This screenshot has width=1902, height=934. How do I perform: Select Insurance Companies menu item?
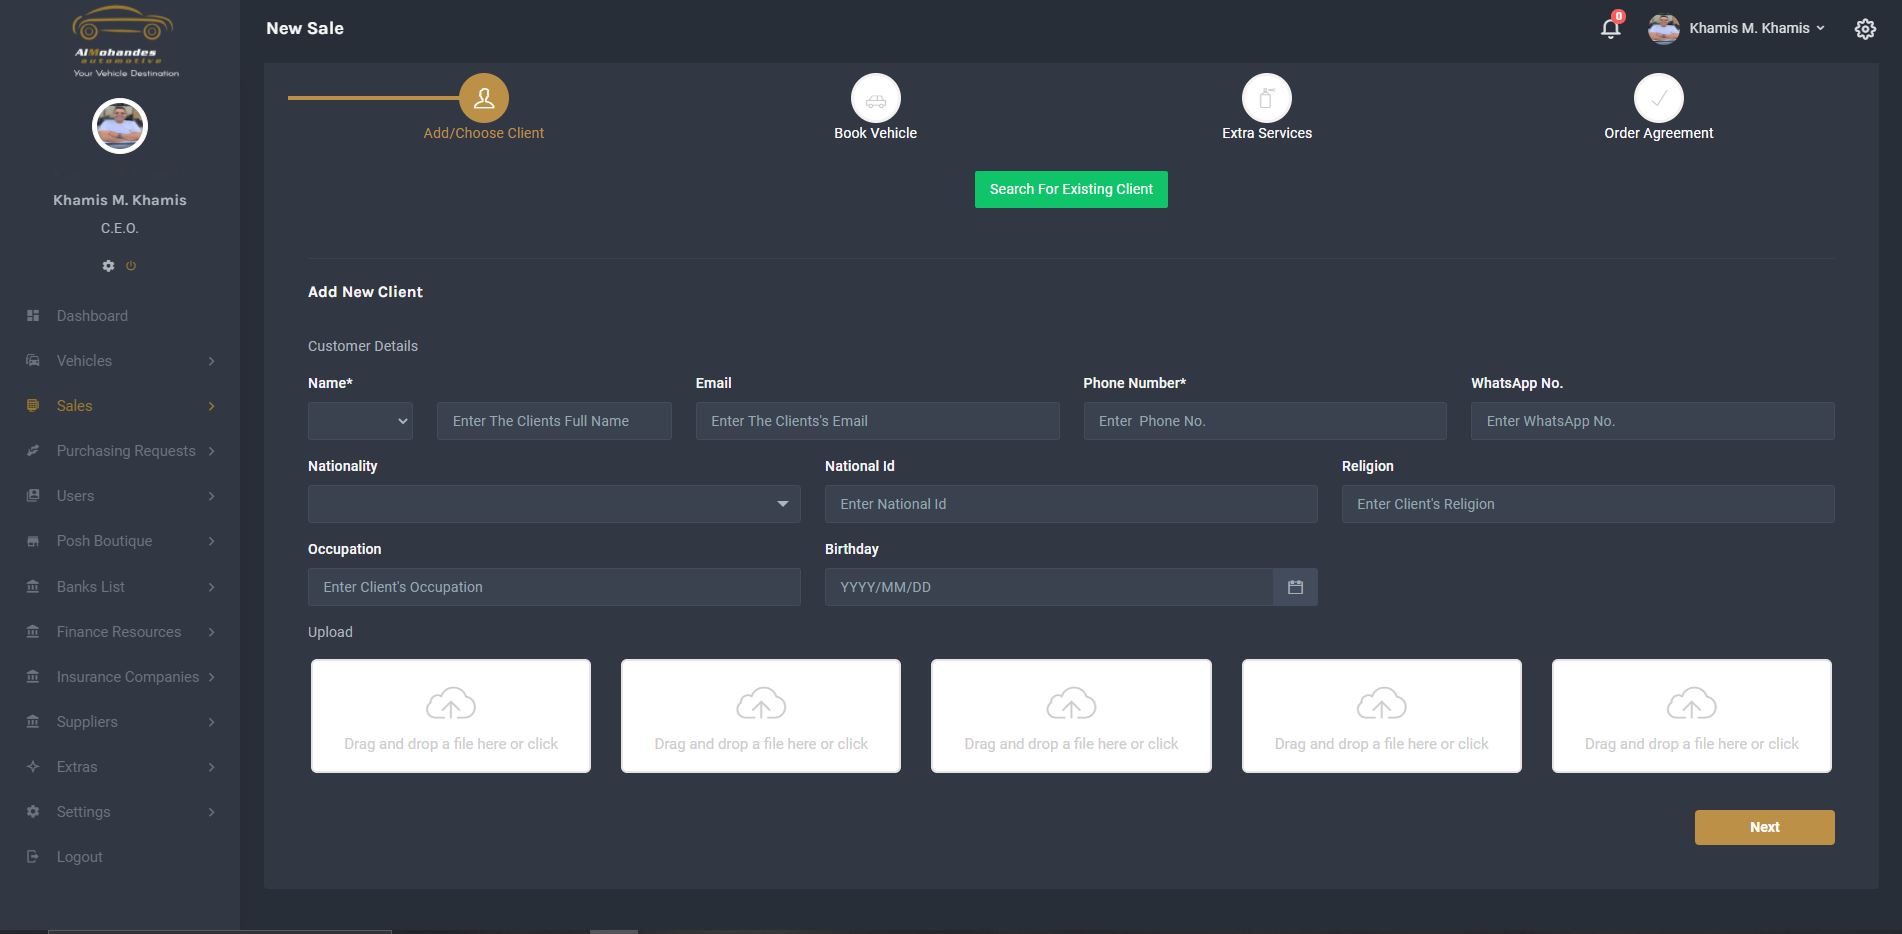[128, 677]
